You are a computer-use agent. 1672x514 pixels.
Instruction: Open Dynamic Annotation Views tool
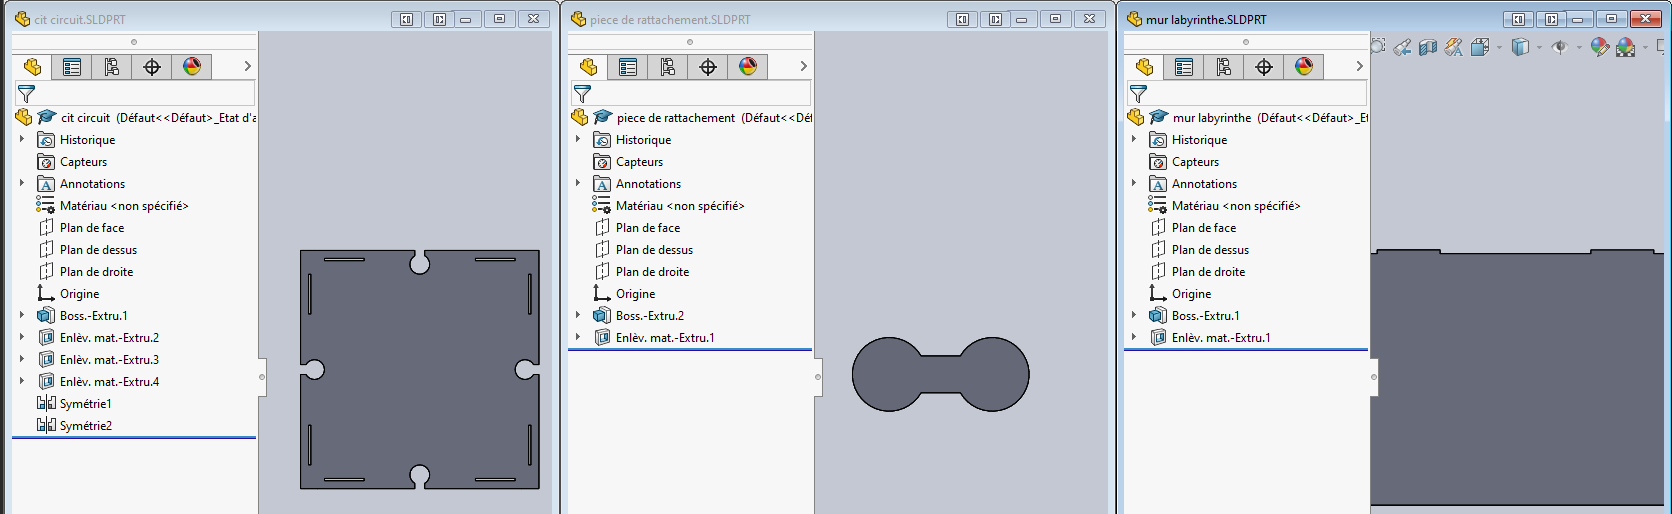pyautogui.click(x=1454, y=47)
